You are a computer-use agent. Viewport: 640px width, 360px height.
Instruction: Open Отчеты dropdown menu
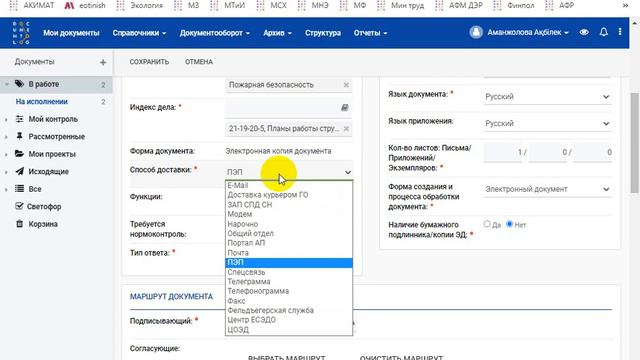click(x=370, y=33)
